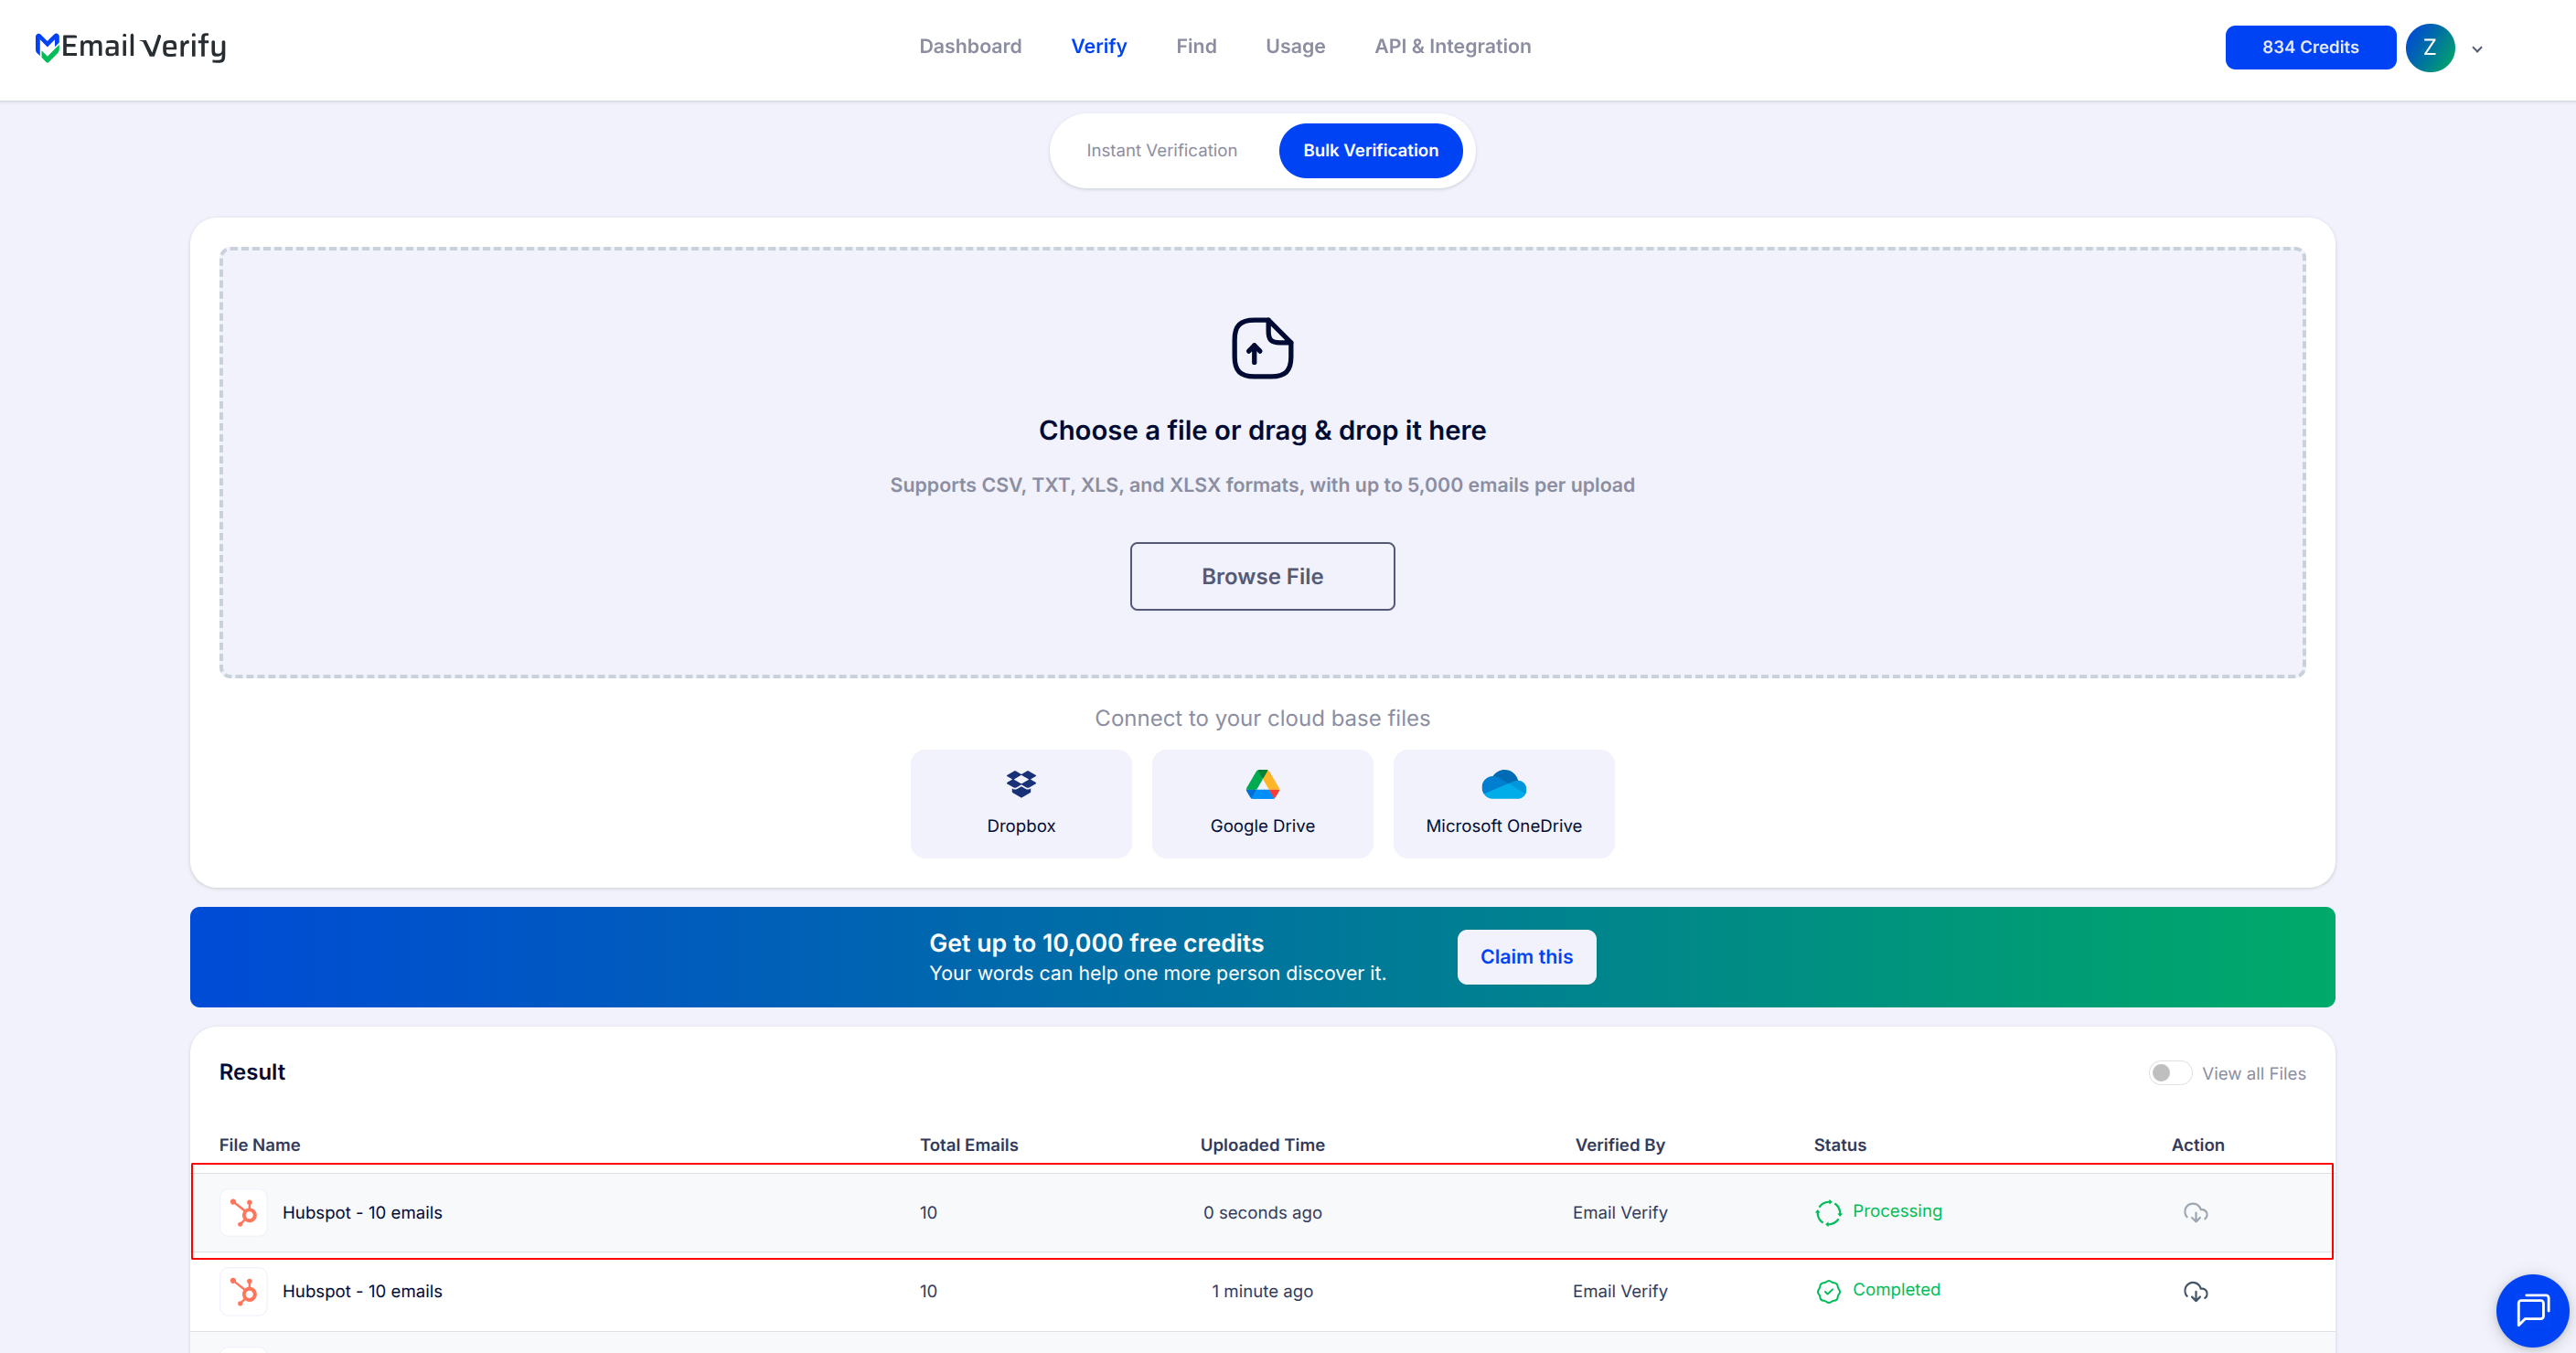Click the Result section heading

pos(252,1072)
